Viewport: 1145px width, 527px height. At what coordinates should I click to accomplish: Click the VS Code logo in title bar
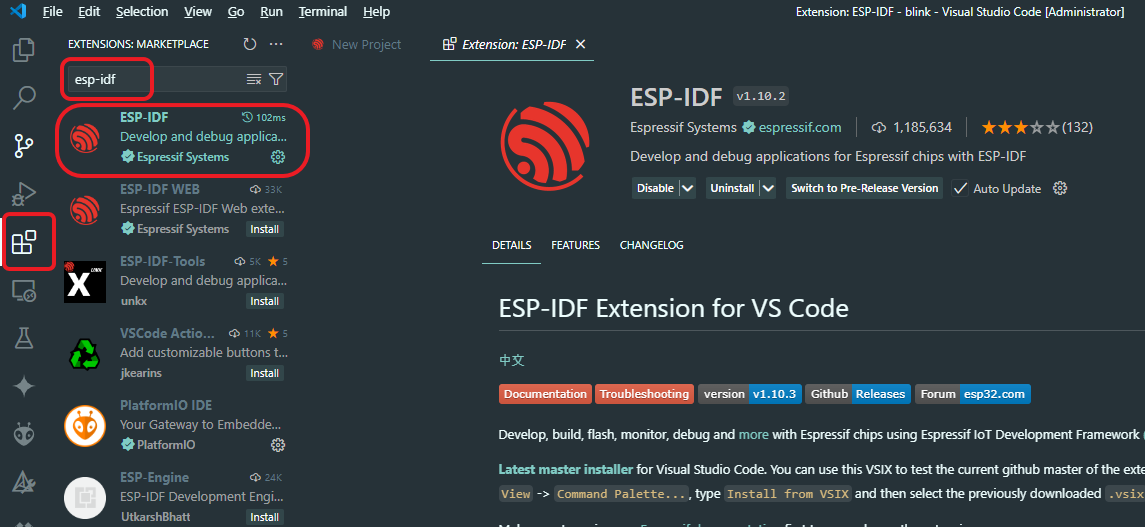tap(18, 12)
